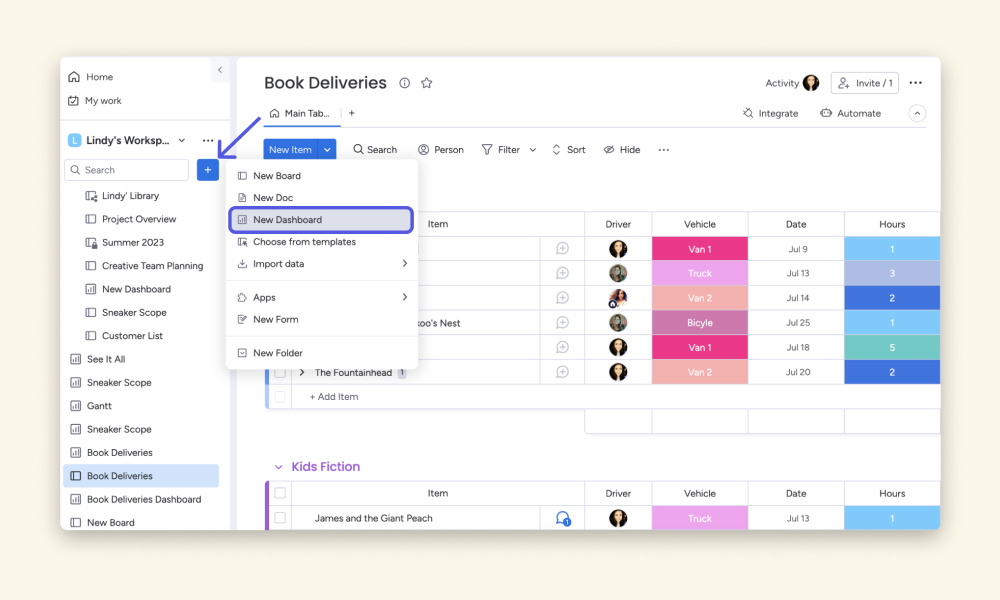The image size is (1000, 600).
Task: Open the Automate option
Action: [x=851, y=113]
